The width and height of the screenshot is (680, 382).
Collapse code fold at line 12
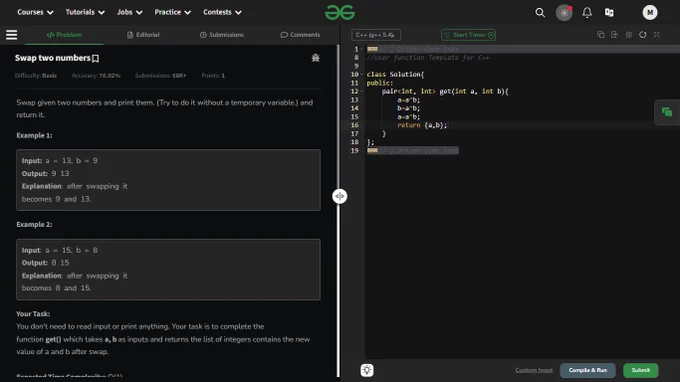tap(362, 91)
